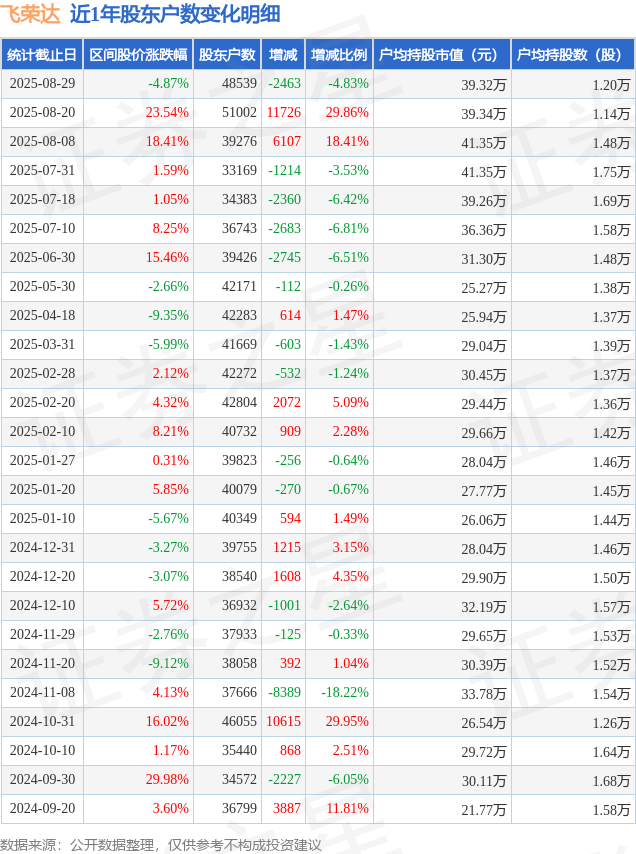This screenshot has height=854, width=636.
Task: Click the 近1年股东户数变化明细 heading
Action: tap(175, 14)
